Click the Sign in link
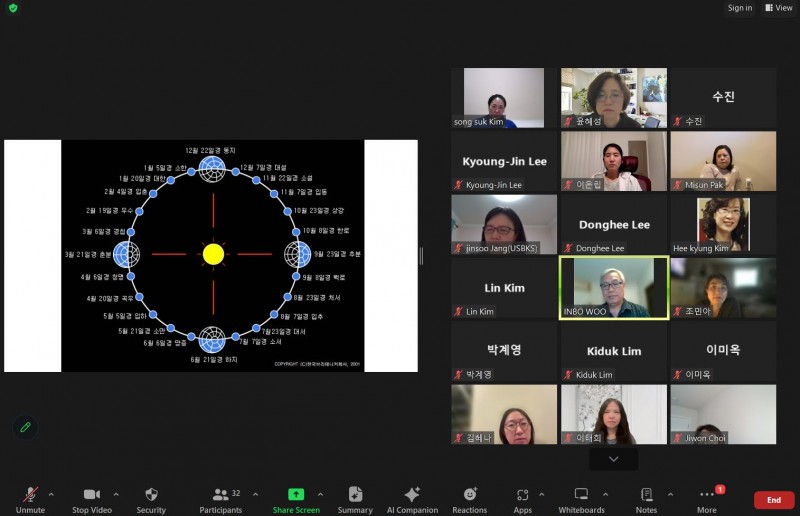 [x=740, y=8]
